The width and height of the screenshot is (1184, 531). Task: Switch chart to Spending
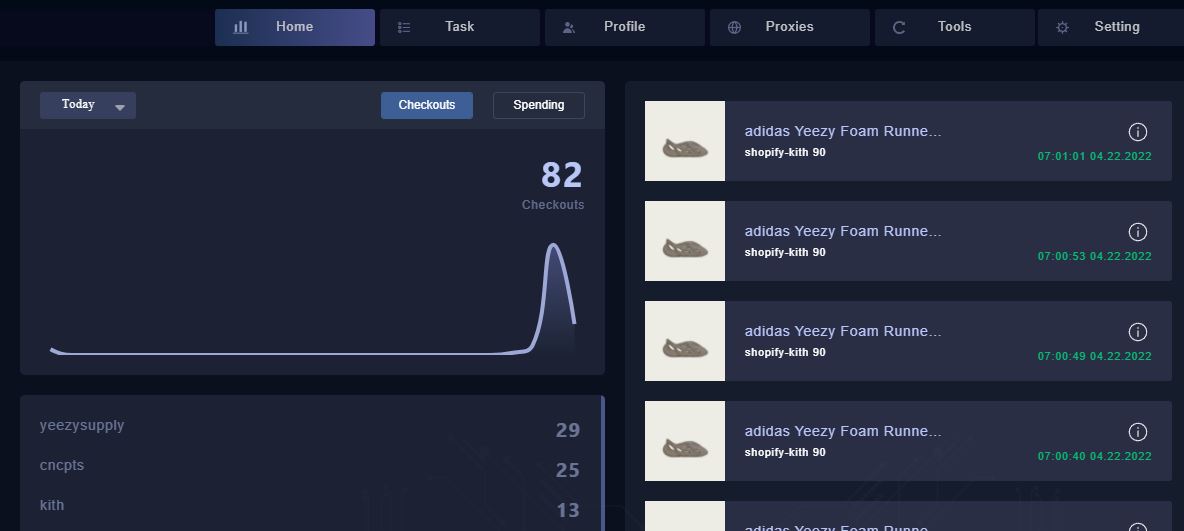click(x=538, y=105)
